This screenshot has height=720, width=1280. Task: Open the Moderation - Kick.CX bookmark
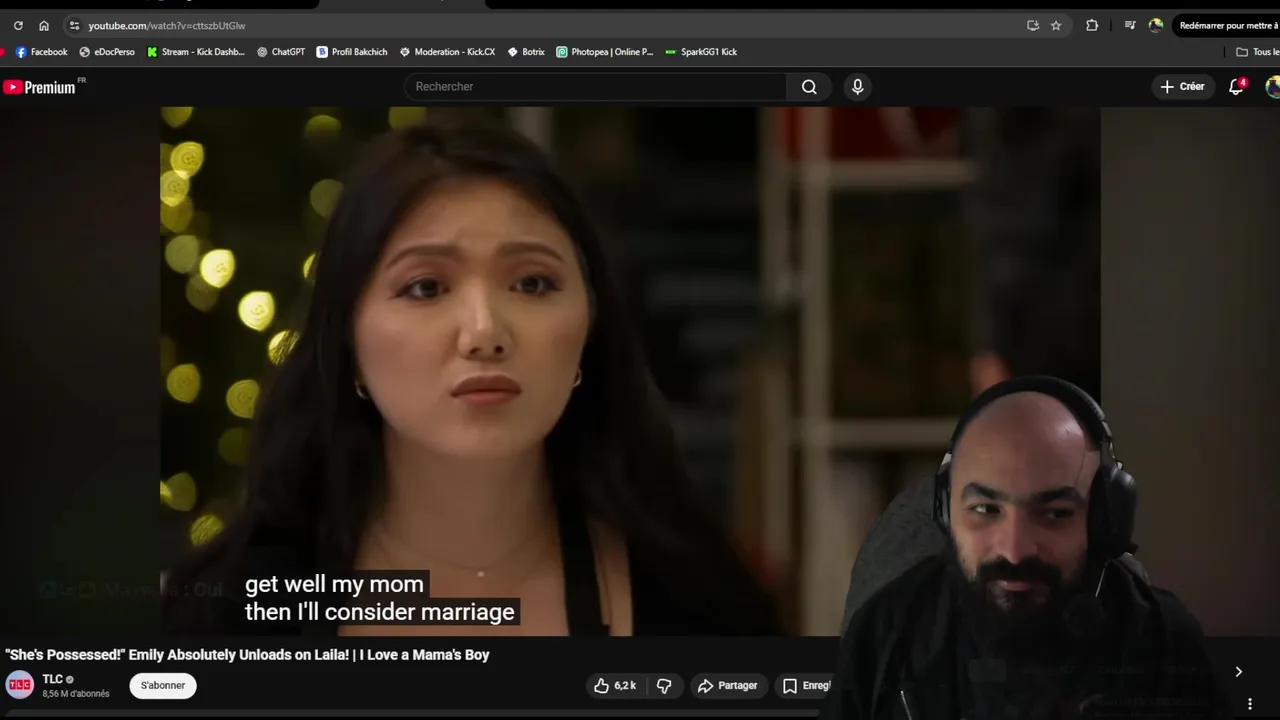click(x=447, y=52)
